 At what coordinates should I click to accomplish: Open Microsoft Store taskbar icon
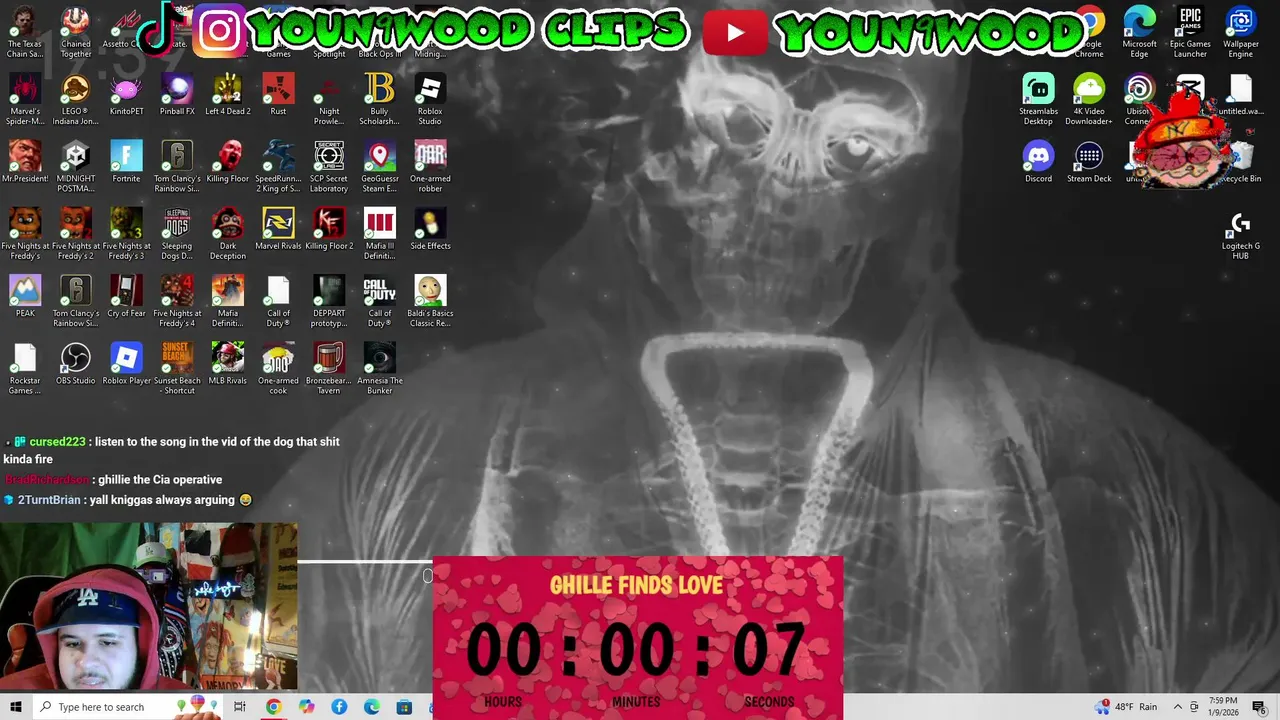(404, 707)
